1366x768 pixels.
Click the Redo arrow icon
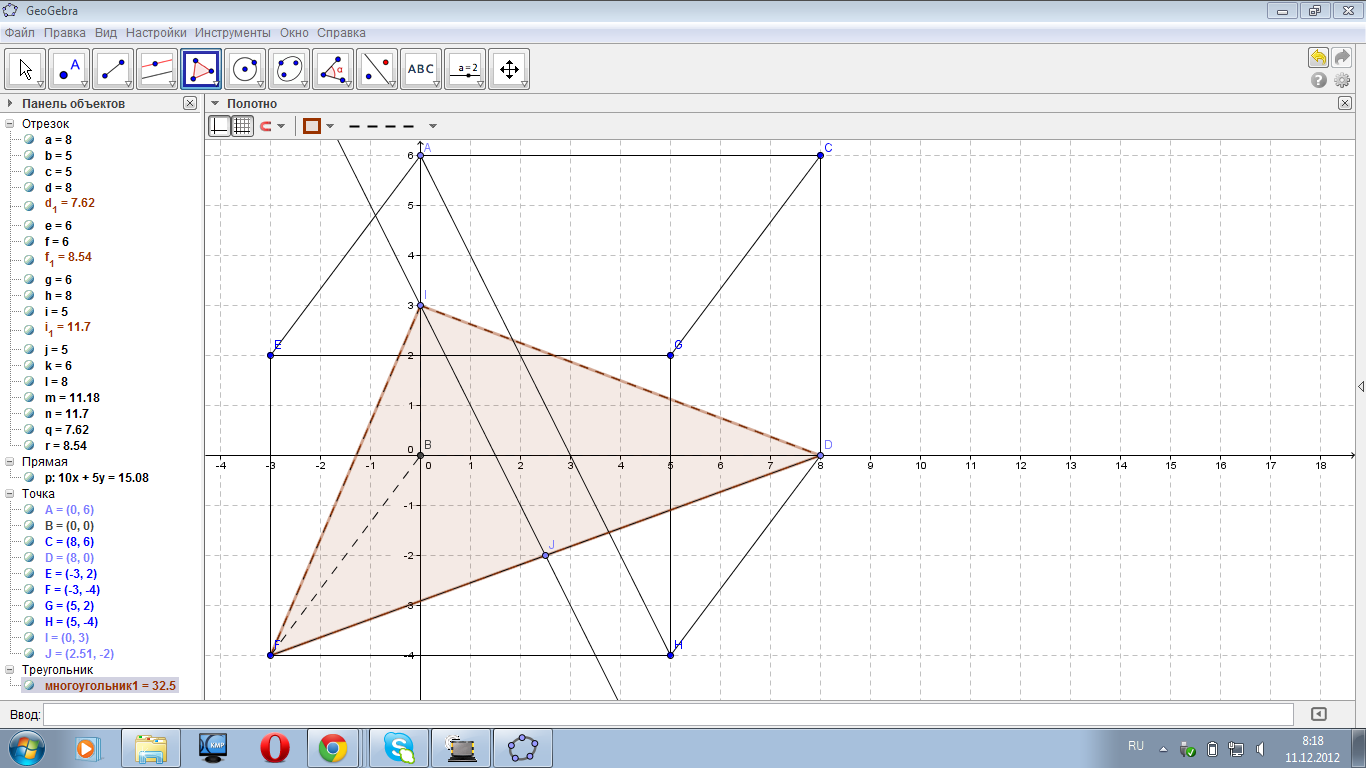click(x=1342, y=58)
